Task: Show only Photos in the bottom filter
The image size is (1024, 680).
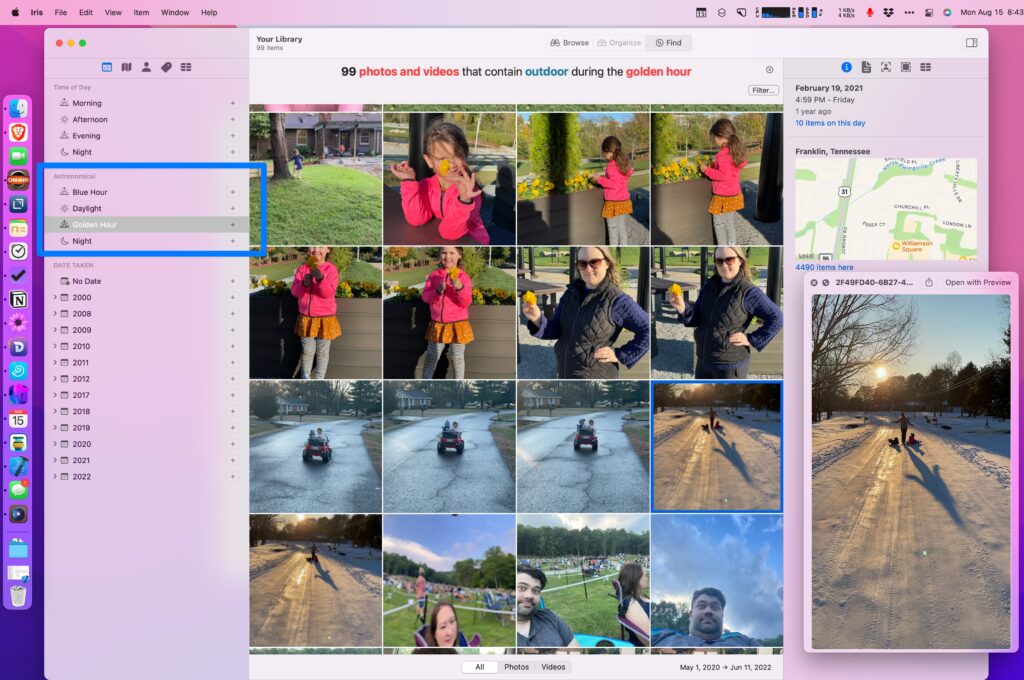Action: (x=517, y=667)
